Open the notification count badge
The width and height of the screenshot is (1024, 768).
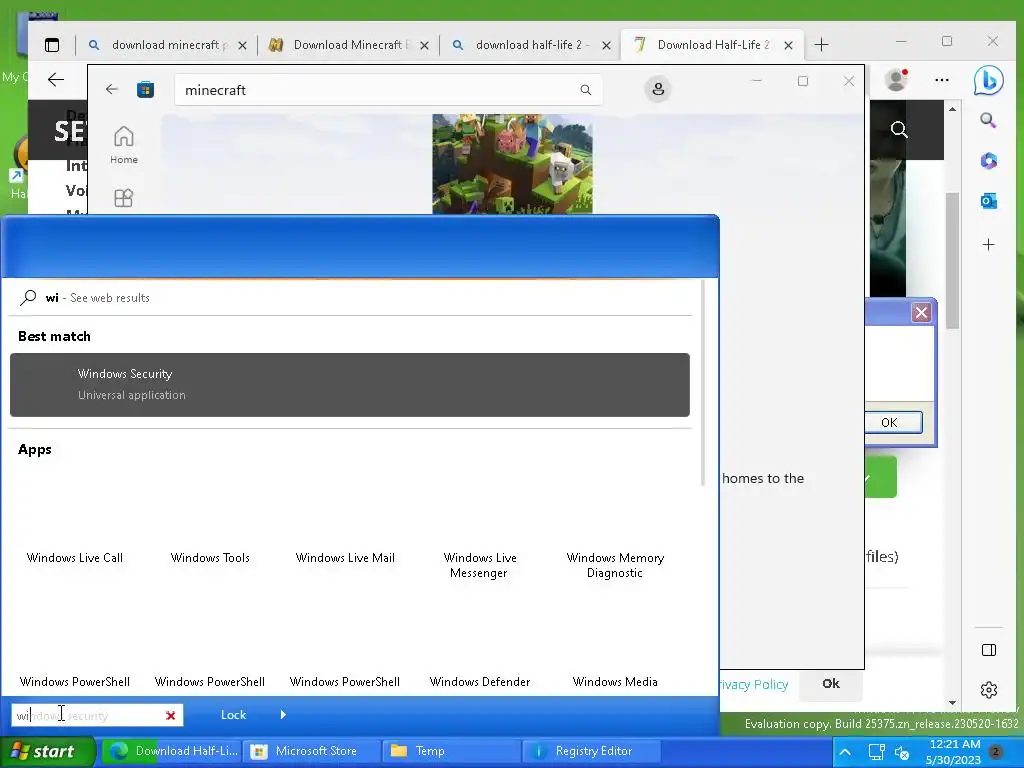click(996, 752)
